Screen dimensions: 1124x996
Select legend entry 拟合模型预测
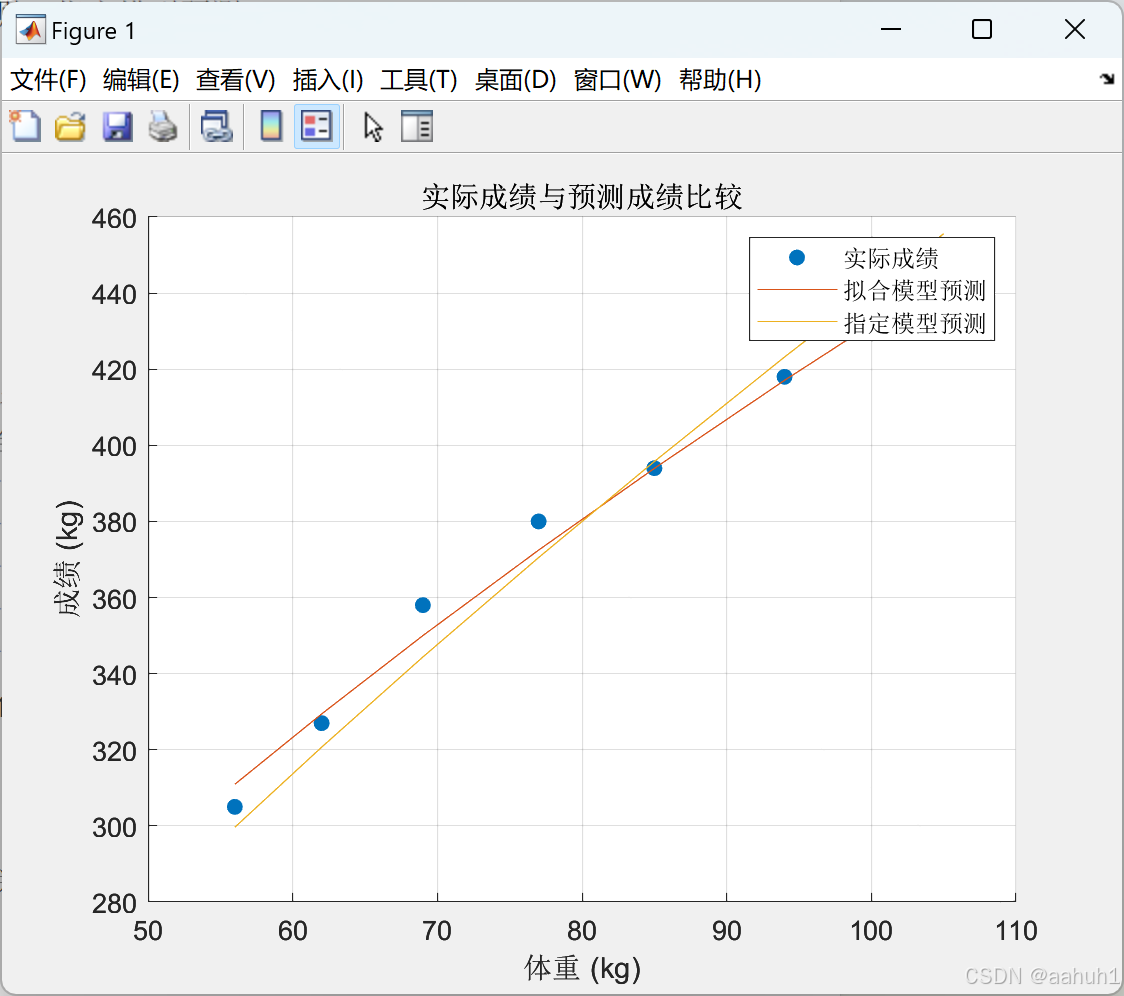pos(914,290)
